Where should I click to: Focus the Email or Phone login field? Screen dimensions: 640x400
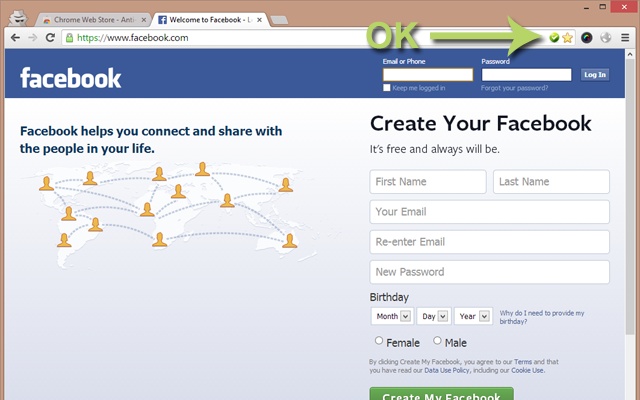pyautogui.click(x=428, y=75)
